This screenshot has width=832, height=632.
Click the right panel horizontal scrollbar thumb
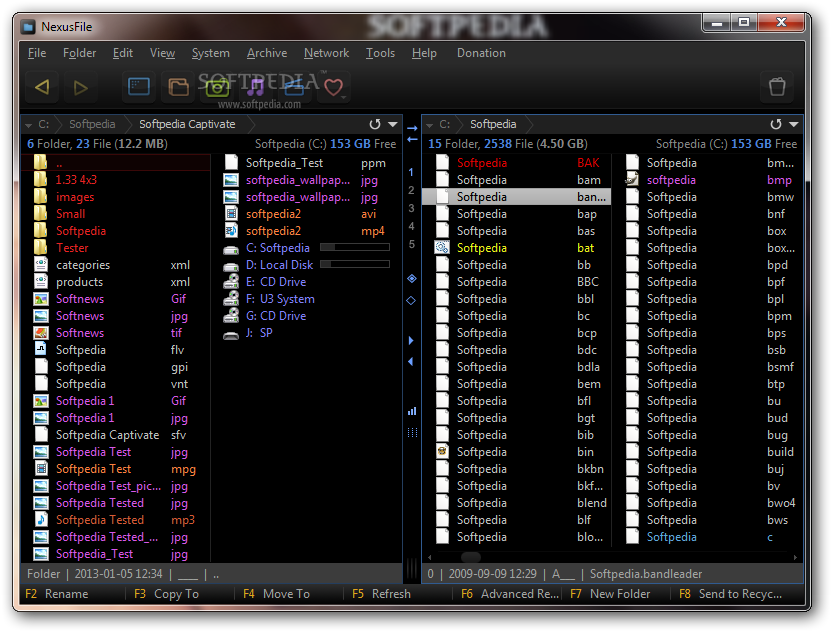471,557
